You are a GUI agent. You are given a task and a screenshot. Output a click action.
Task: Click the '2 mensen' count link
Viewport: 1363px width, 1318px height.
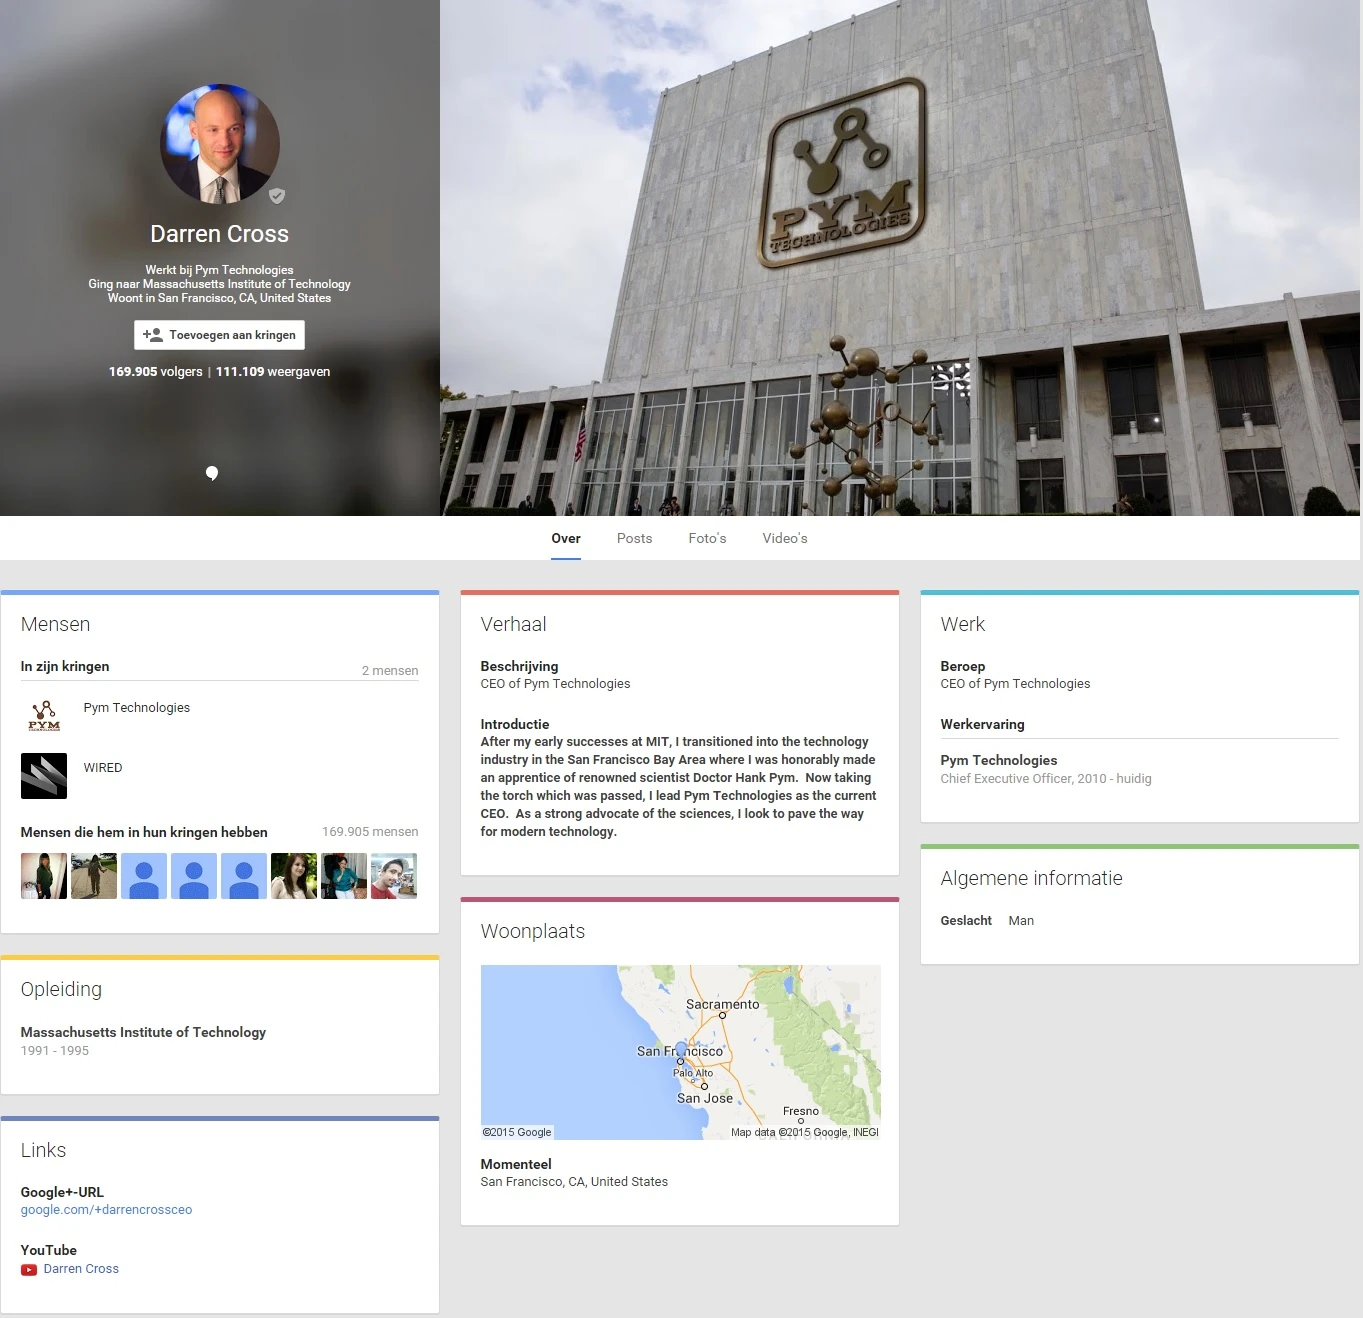pyautogui.click(x=390, y=671)
